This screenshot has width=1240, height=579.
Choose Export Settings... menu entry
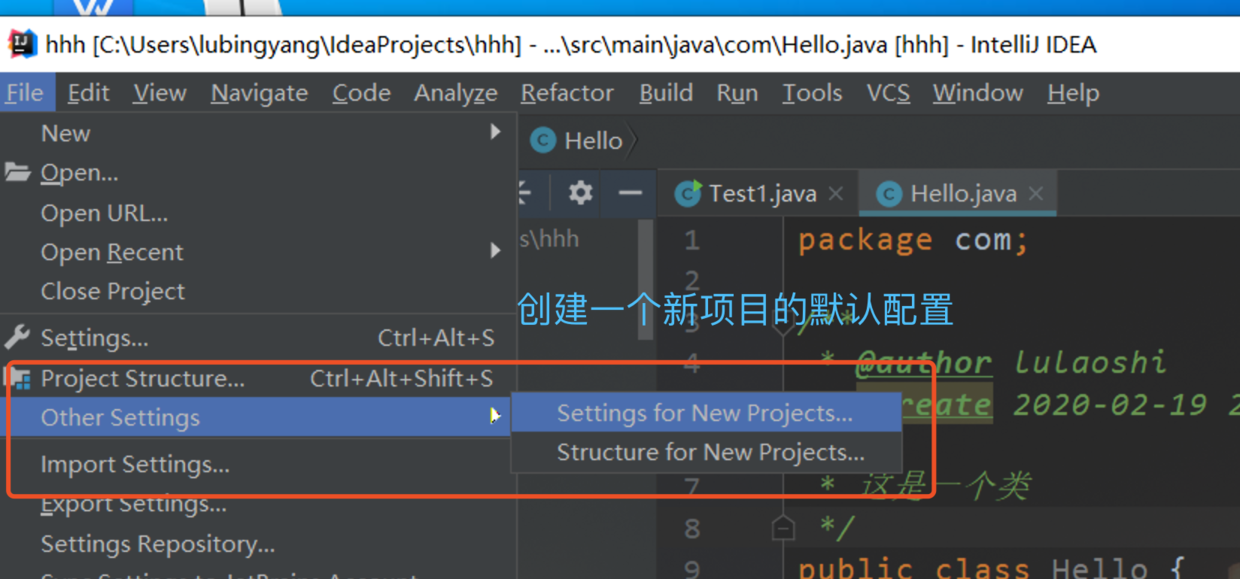click(x=258, y=504)
